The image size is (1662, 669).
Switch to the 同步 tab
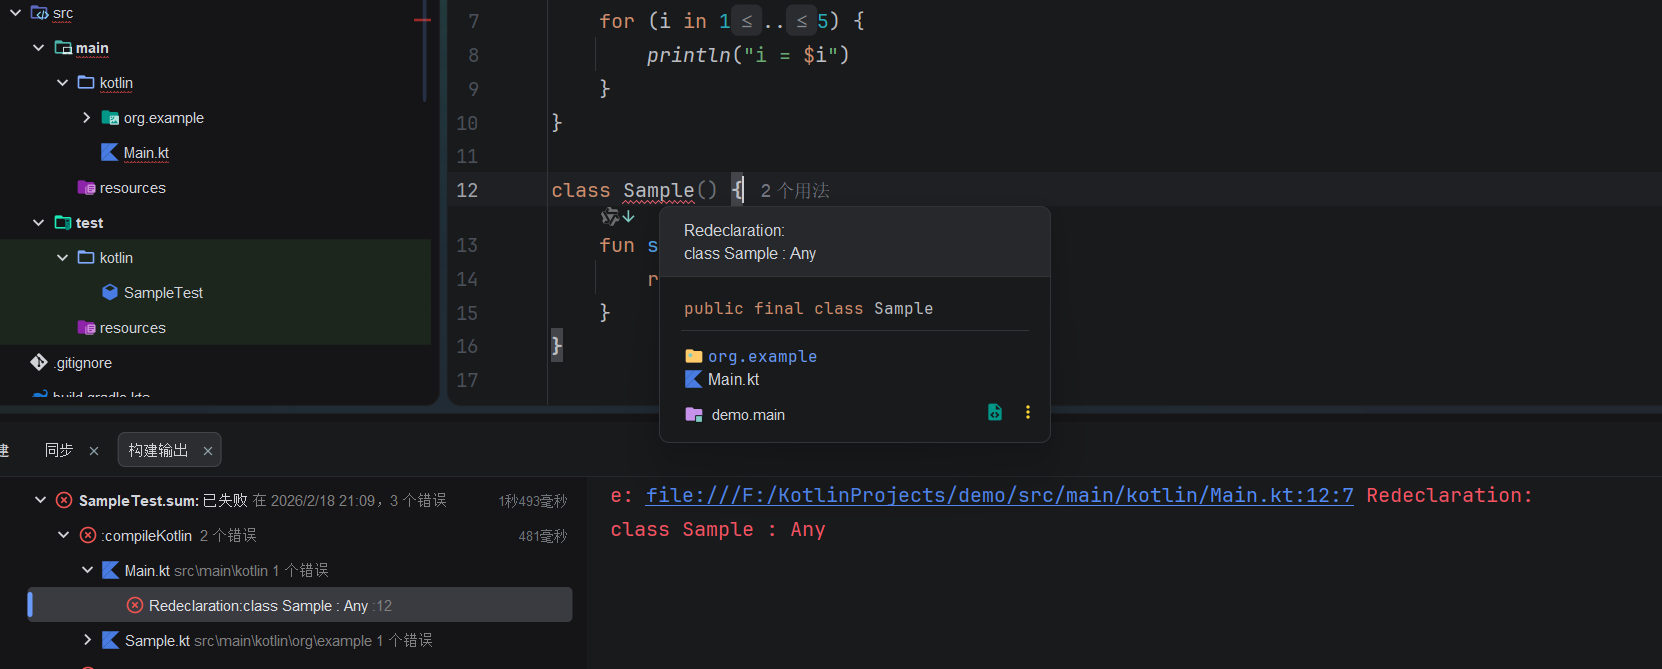click(x=59, y=450)
